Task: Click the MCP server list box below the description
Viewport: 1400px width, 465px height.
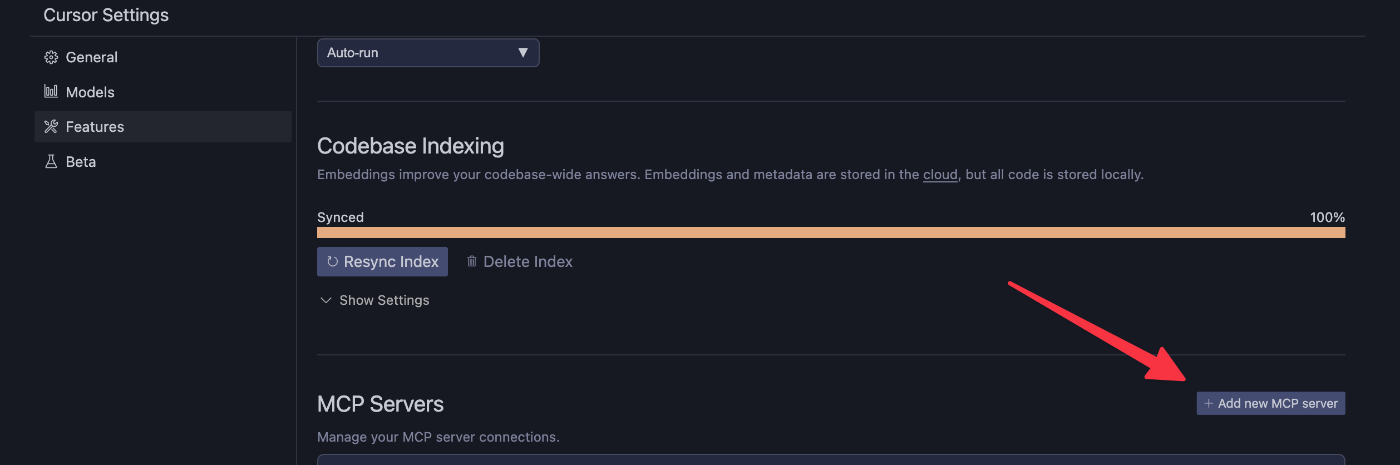Action: (831, 460)
